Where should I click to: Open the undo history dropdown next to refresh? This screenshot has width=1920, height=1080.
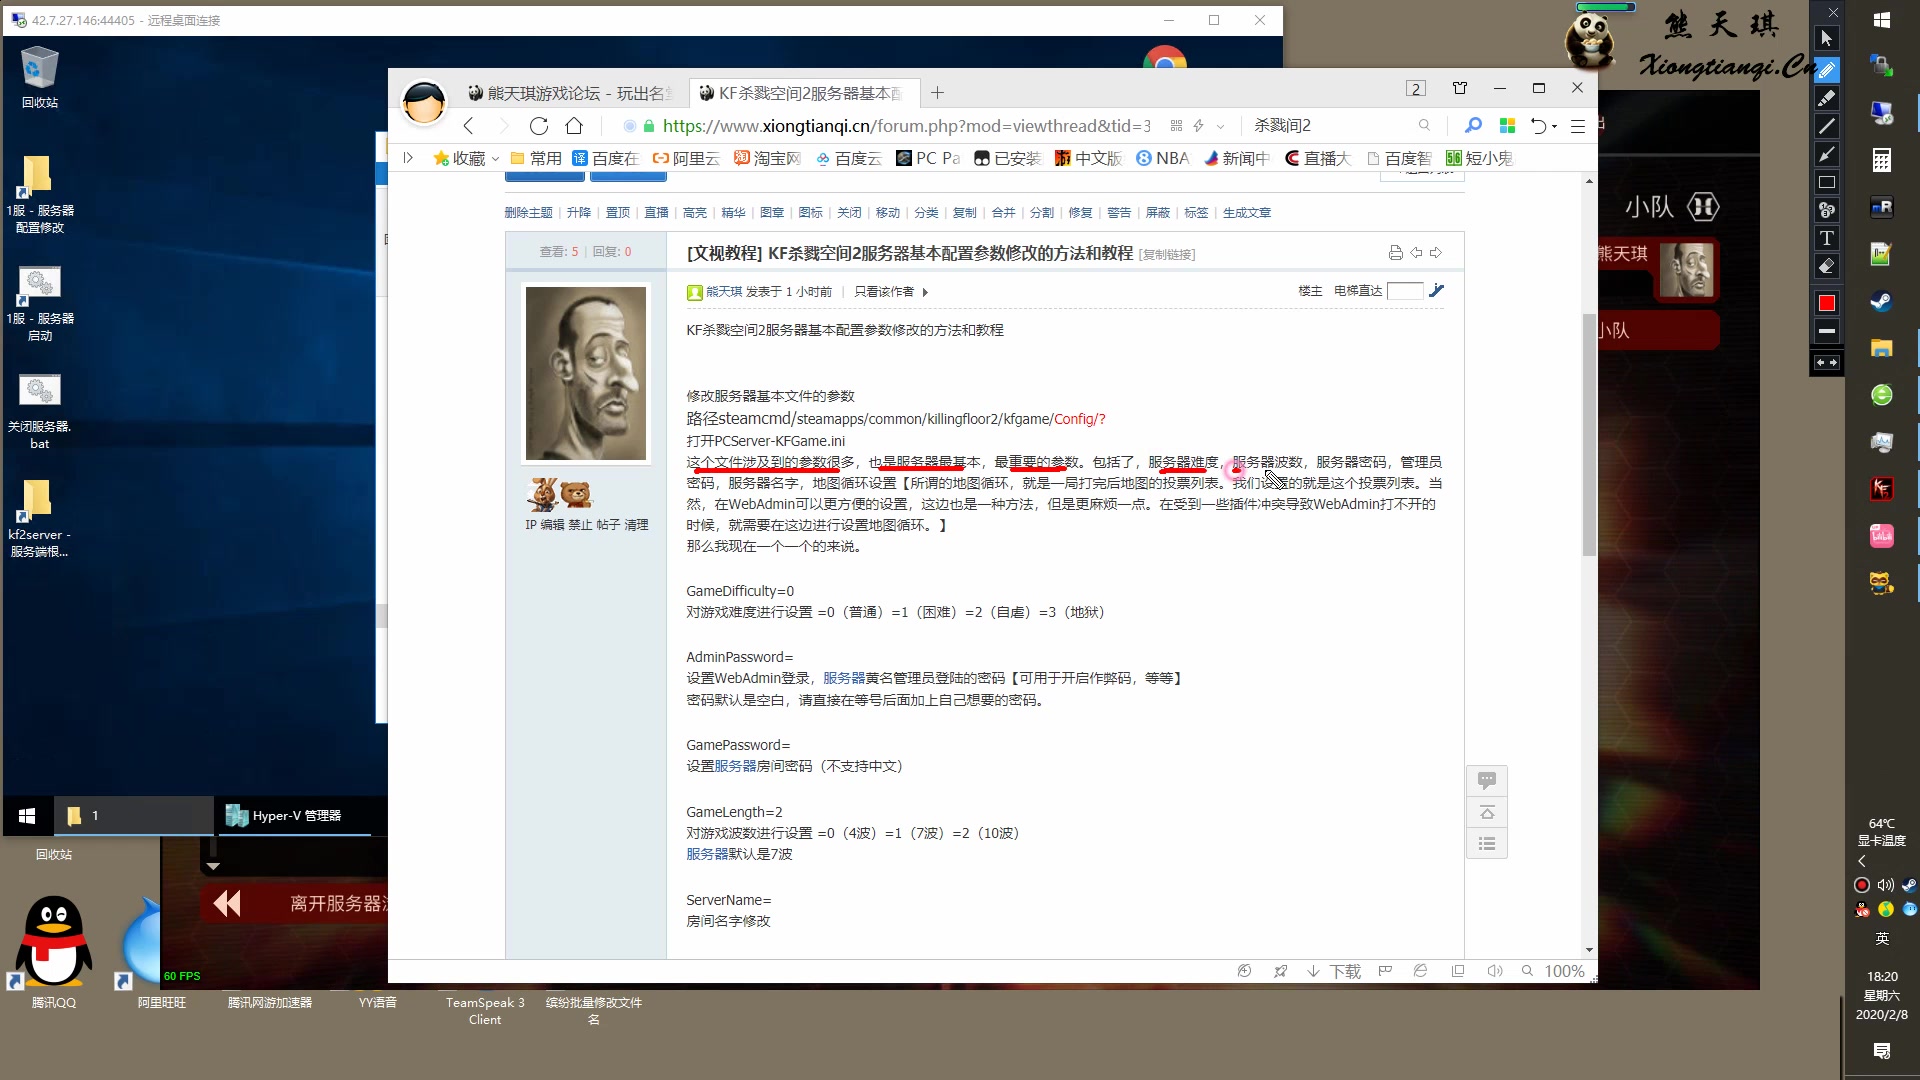pyautogui.click(x=1554, y=126)
